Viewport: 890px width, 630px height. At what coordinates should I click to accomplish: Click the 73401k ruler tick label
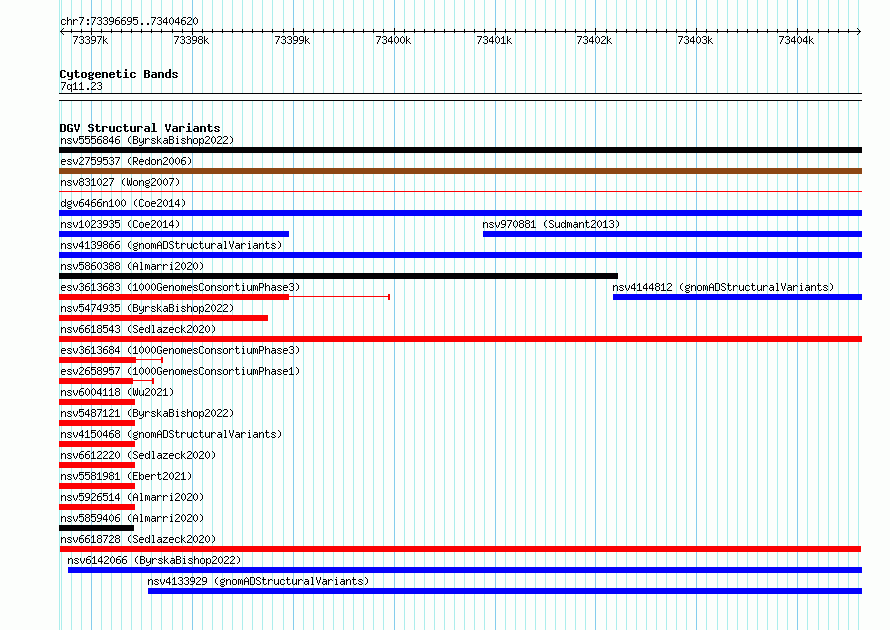(x=494, y=41)
